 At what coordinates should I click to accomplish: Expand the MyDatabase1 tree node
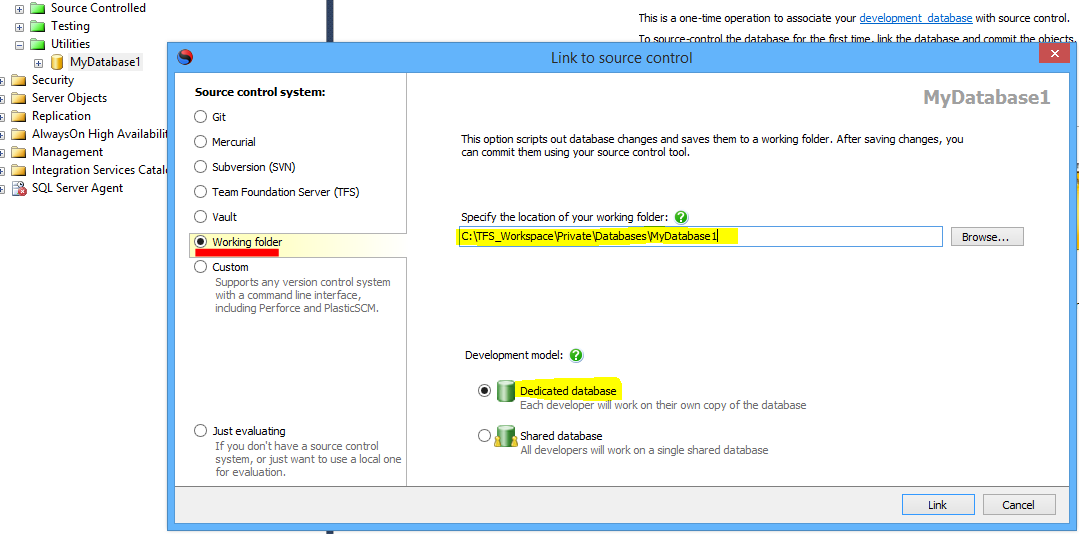coord(38,62)
